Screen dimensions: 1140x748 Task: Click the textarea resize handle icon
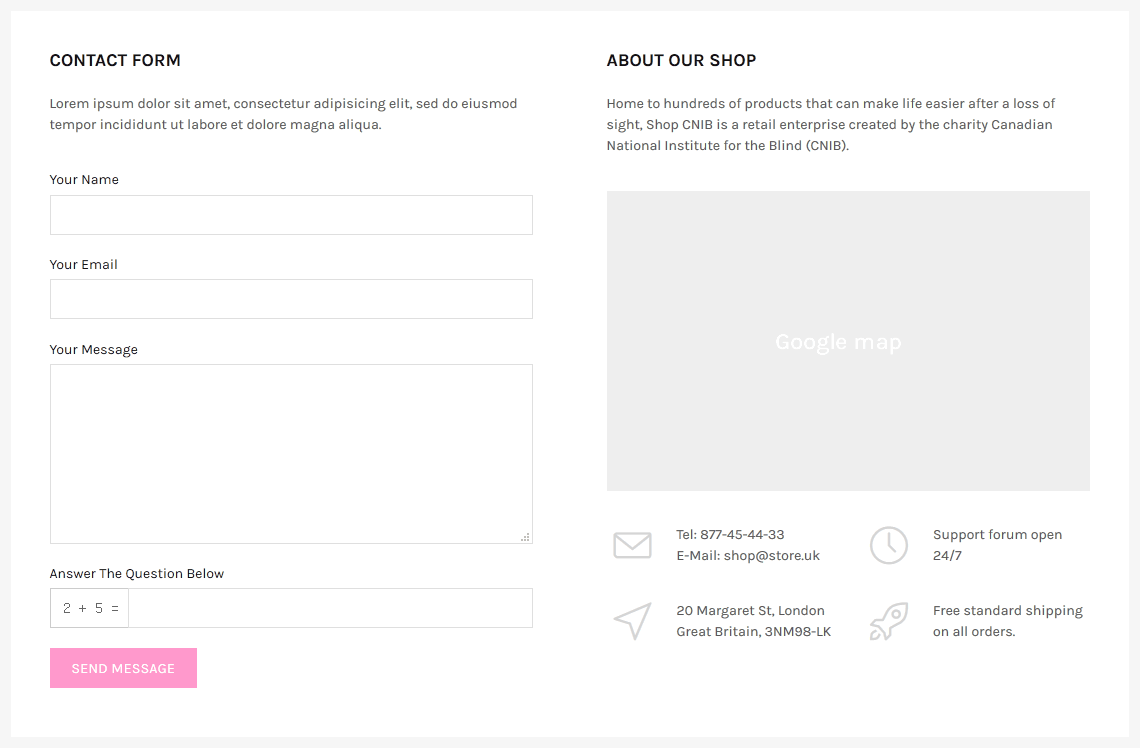click(526, 537)
